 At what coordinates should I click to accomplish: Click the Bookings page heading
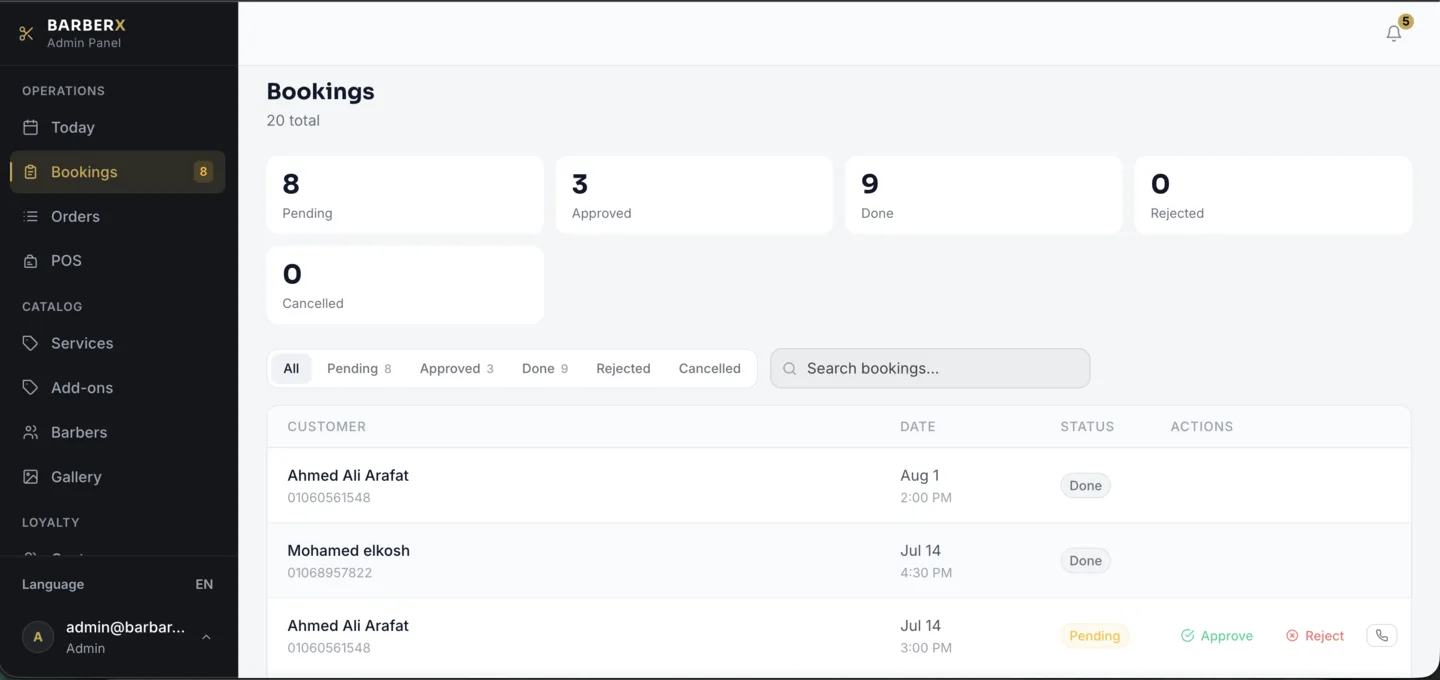tap(320, 91)
